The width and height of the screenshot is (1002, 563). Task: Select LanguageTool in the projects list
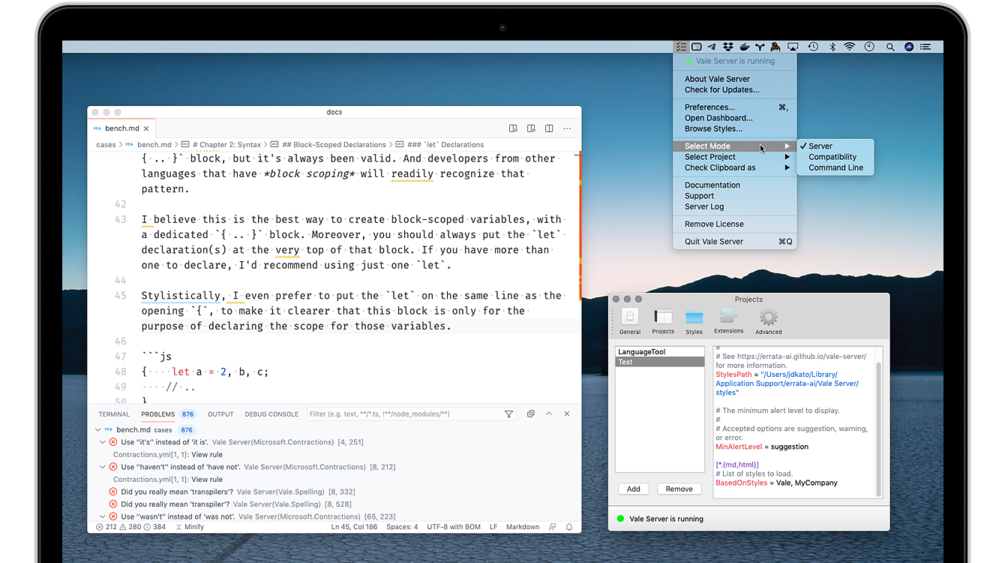point(659,351)
